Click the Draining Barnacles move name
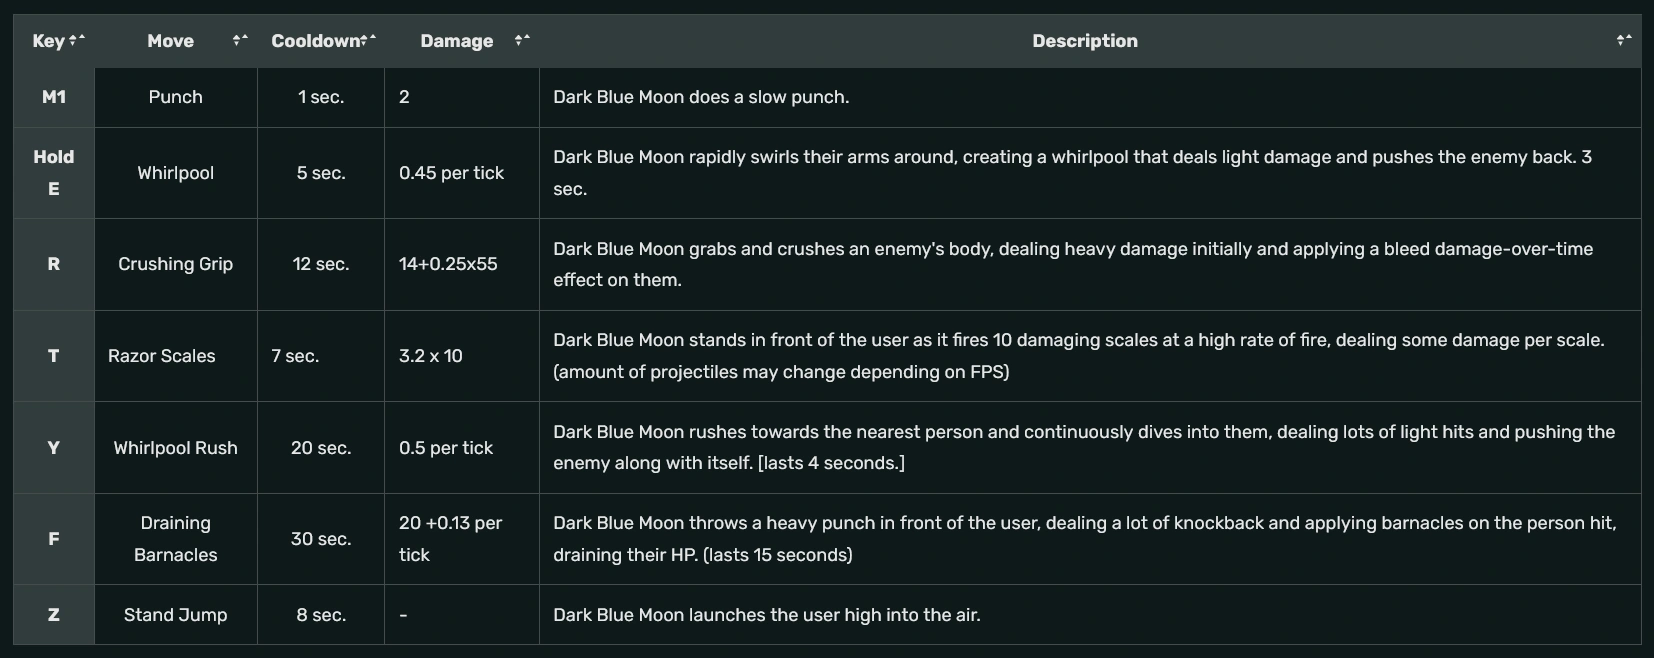This screenshot has width=1654, height=658. [x=175, y=539]
